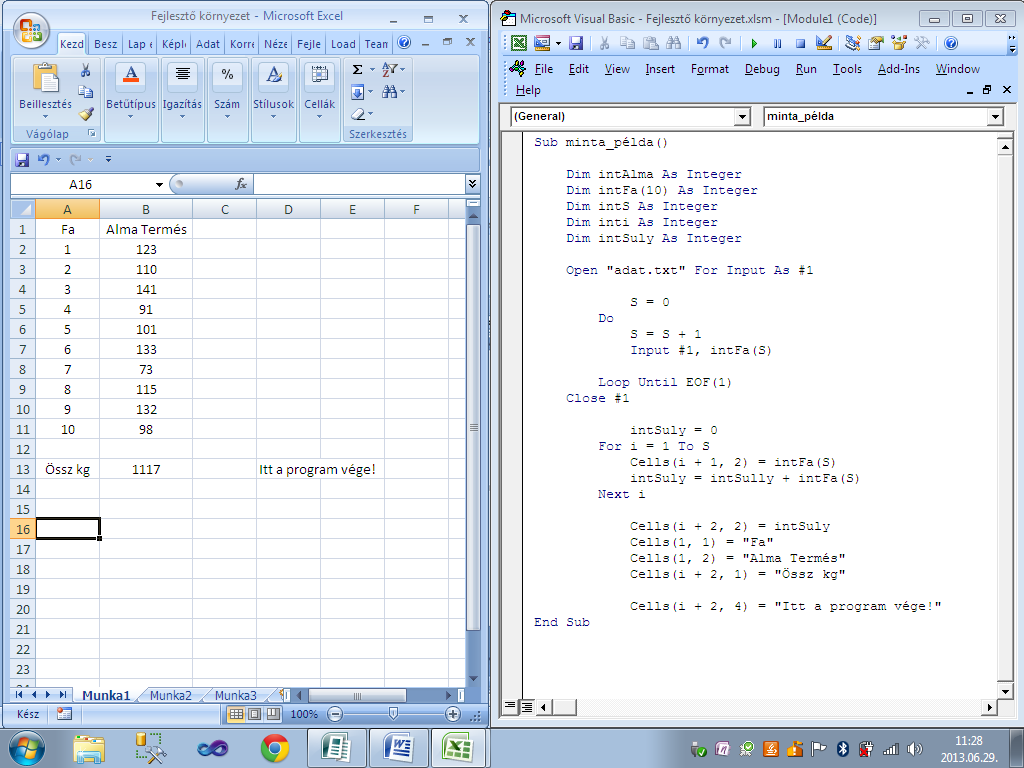Viewport: 1024px width, 768px height.
Task: Open Vágólap clipboard dialog launcher
Action: coord(92,133)
